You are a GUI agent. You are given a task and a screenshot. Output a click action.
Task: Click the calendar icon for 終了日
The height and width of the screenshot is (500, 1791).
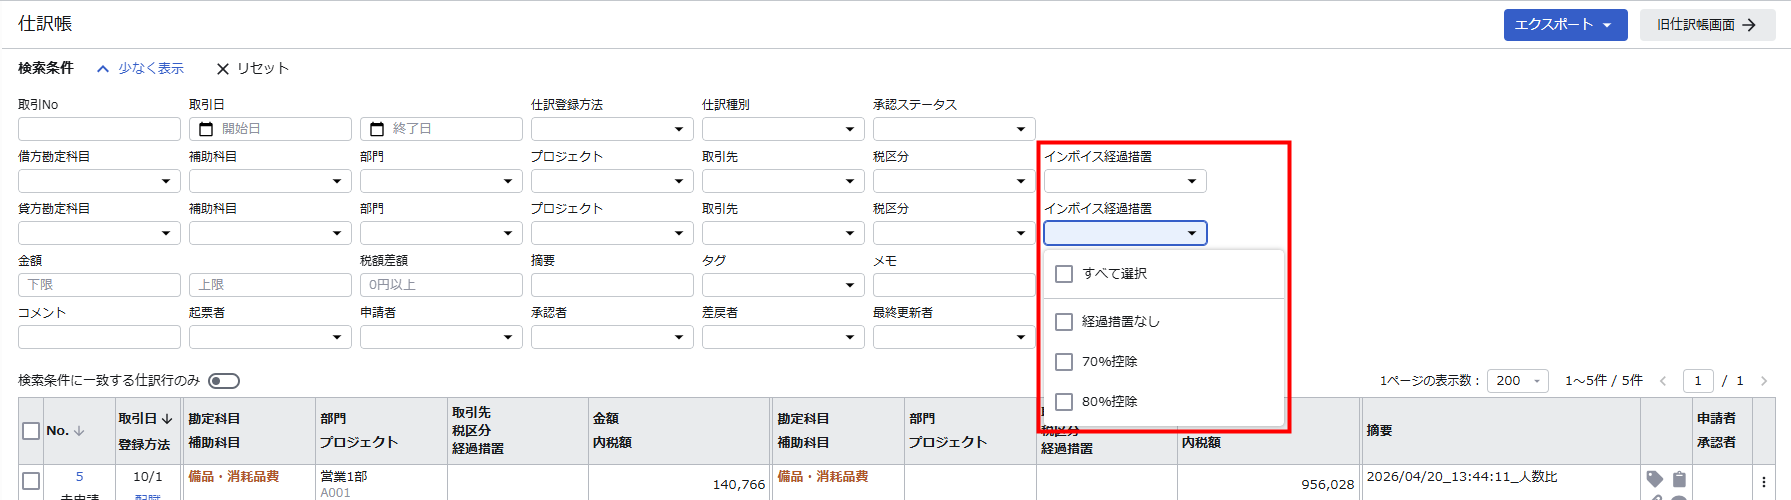pyautogui.click(x=377, y=129)
